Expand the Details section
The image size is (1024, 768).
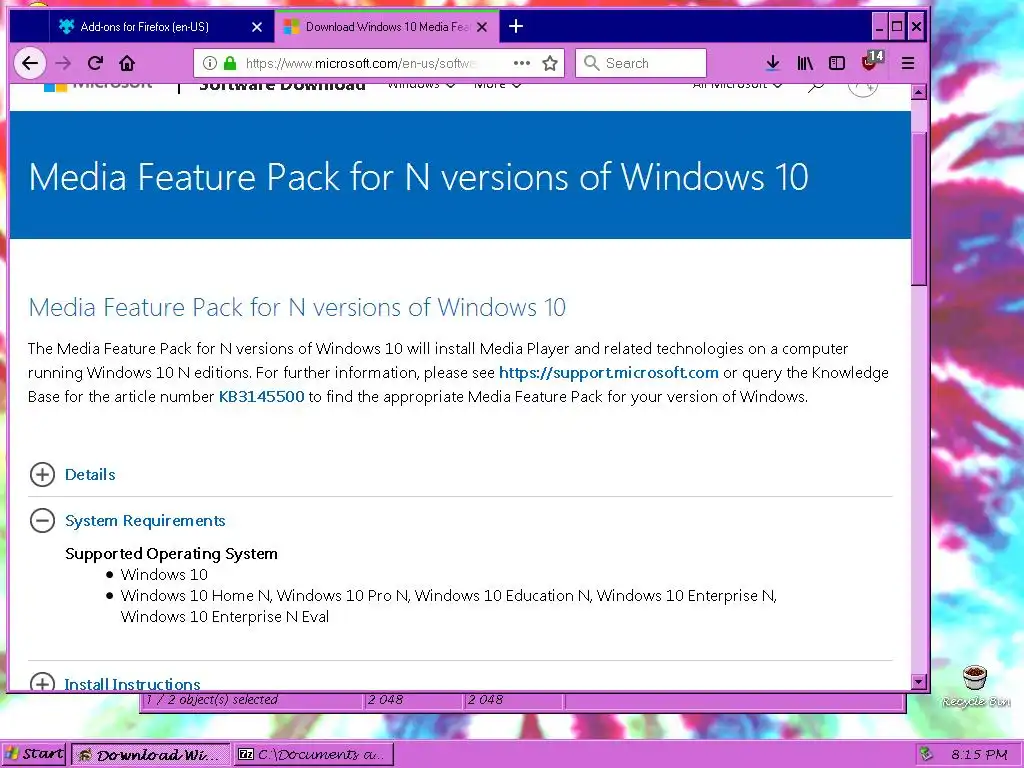click(42, 475)
